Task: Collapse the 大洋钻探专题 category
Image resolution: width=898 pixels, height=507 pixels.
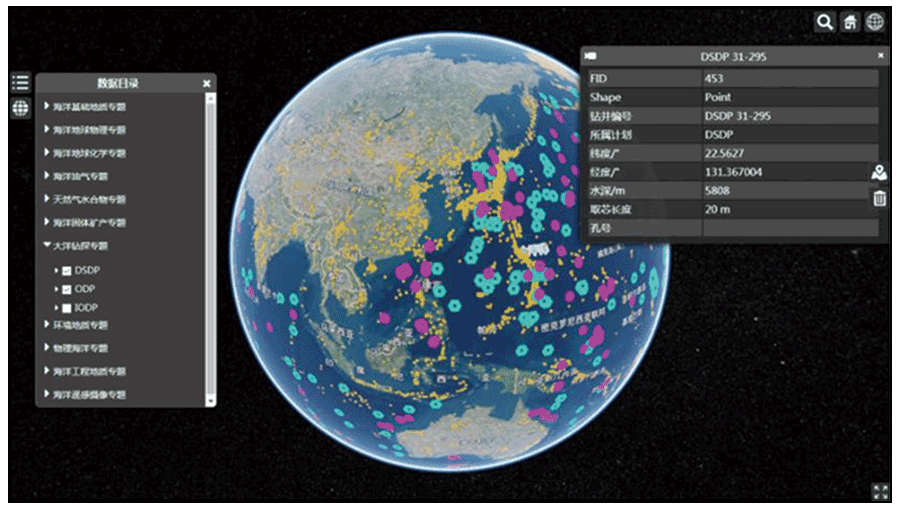Action: click(47, 245)
